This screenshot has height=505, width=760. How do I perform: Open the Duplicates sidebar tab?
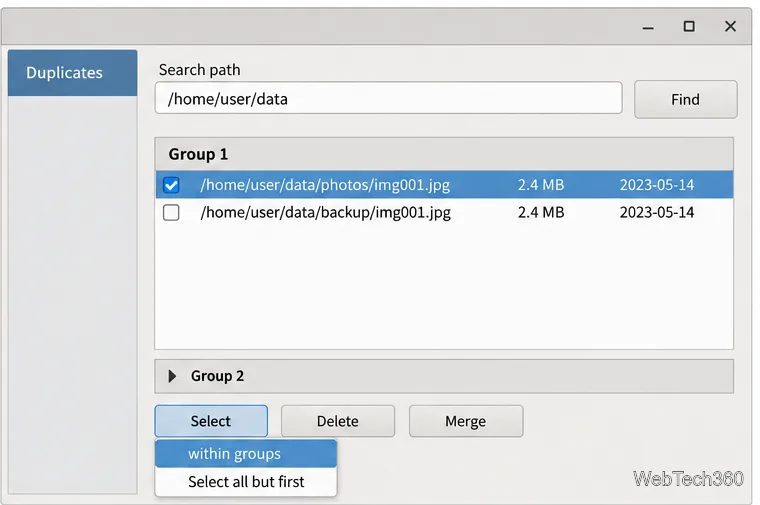click(72, 73)
